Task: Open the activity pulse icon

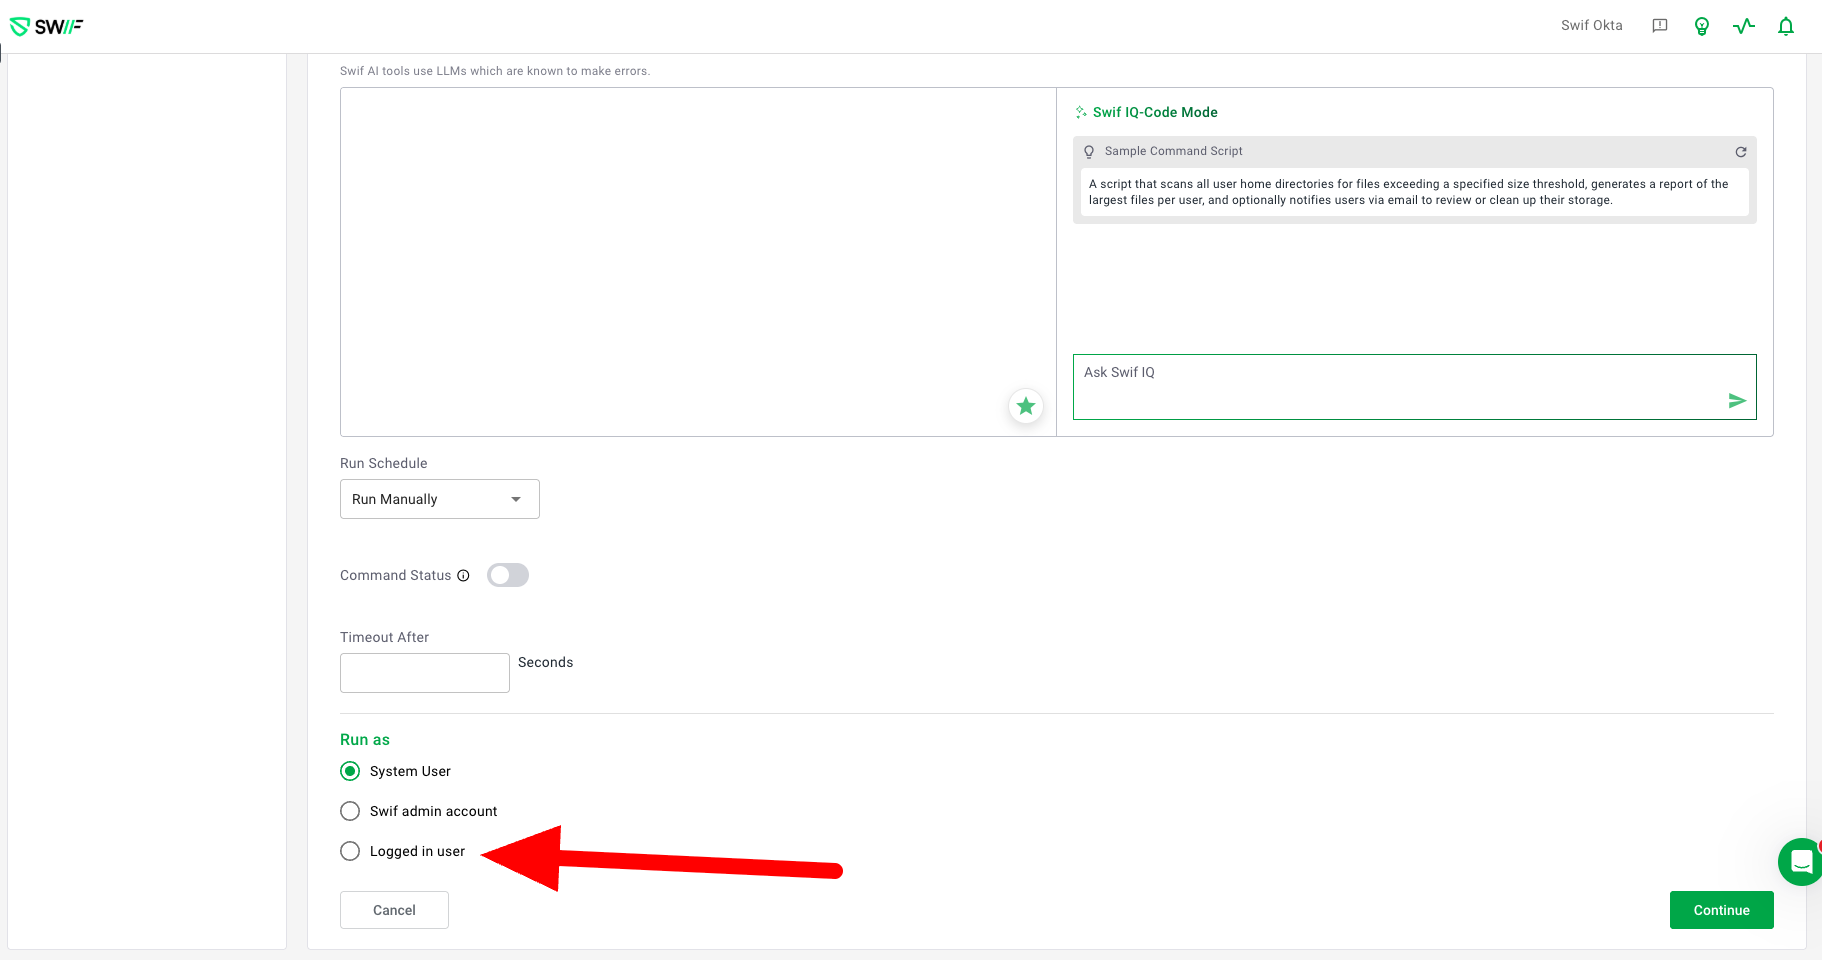Action: pyautogui.click(x=1744, y=26)
